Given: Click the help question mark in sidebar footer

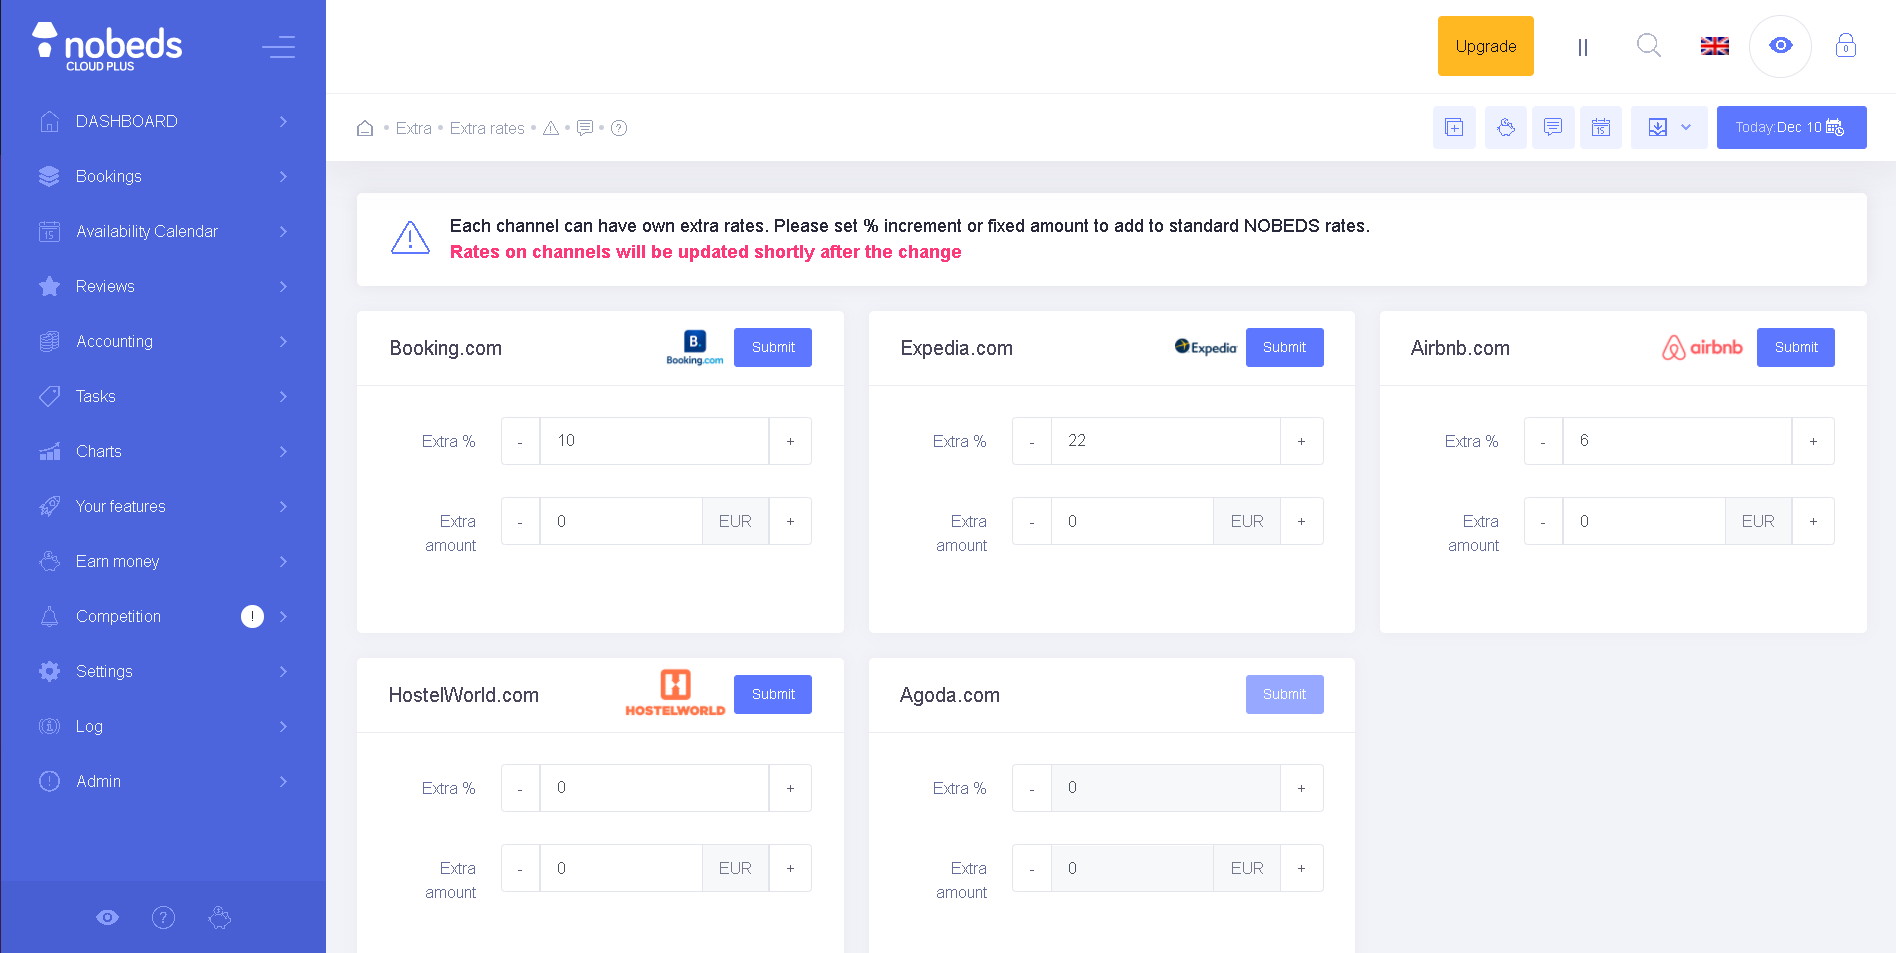Looking at the screenshot, I should coord(163,917).
